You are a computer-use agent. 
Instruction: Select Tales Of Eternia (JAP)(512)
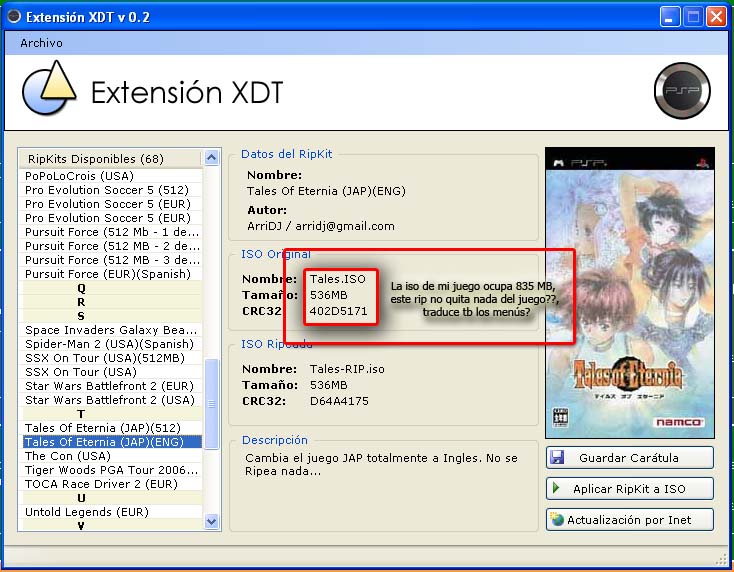coord(112,428)
